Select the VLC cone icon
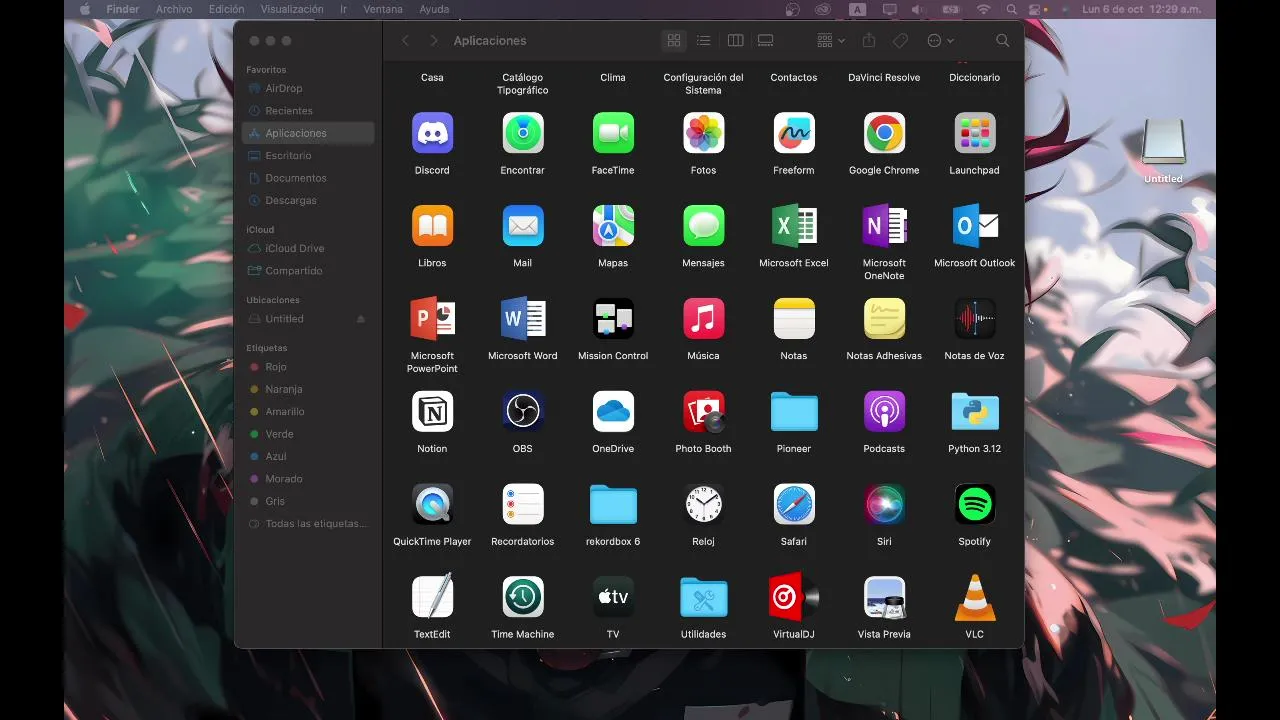1280x720 pixels. (975, 598)
